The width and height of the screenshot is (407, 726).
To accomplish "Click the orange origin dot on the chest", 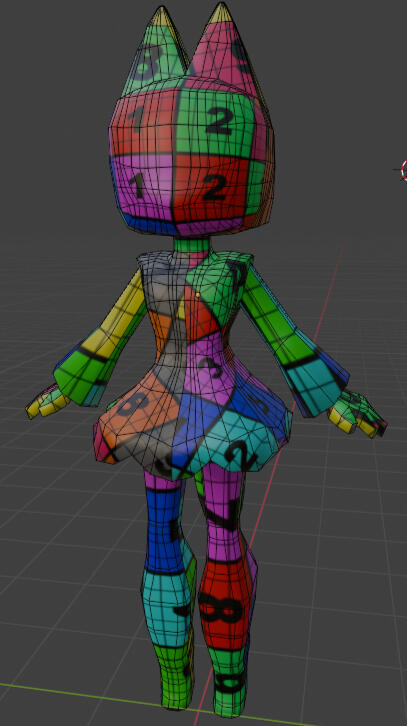I will point(198,294).
